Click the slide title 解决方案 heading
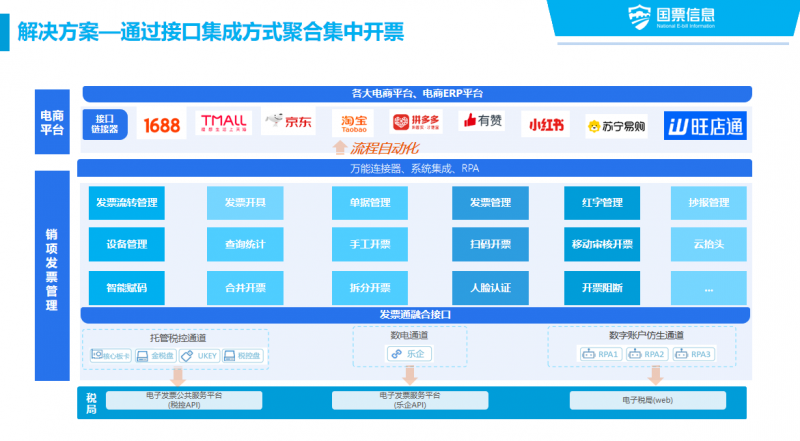 [x=210, y=32]
